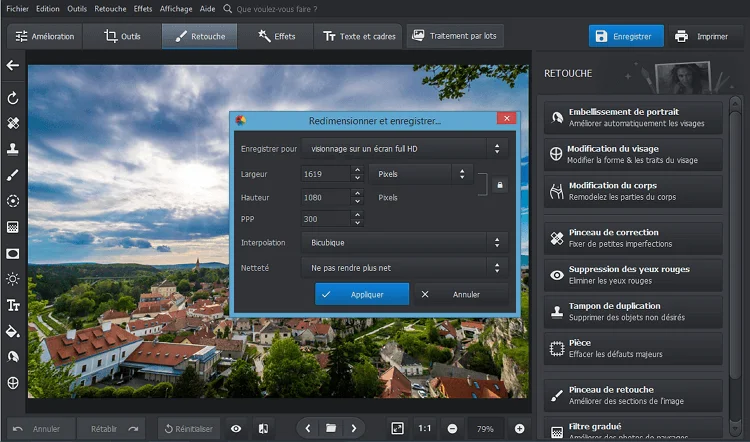Viewport: 750px width, 442px height.
Task: Select the paint bucket tool in sidebar
Action: click(13, 331)
